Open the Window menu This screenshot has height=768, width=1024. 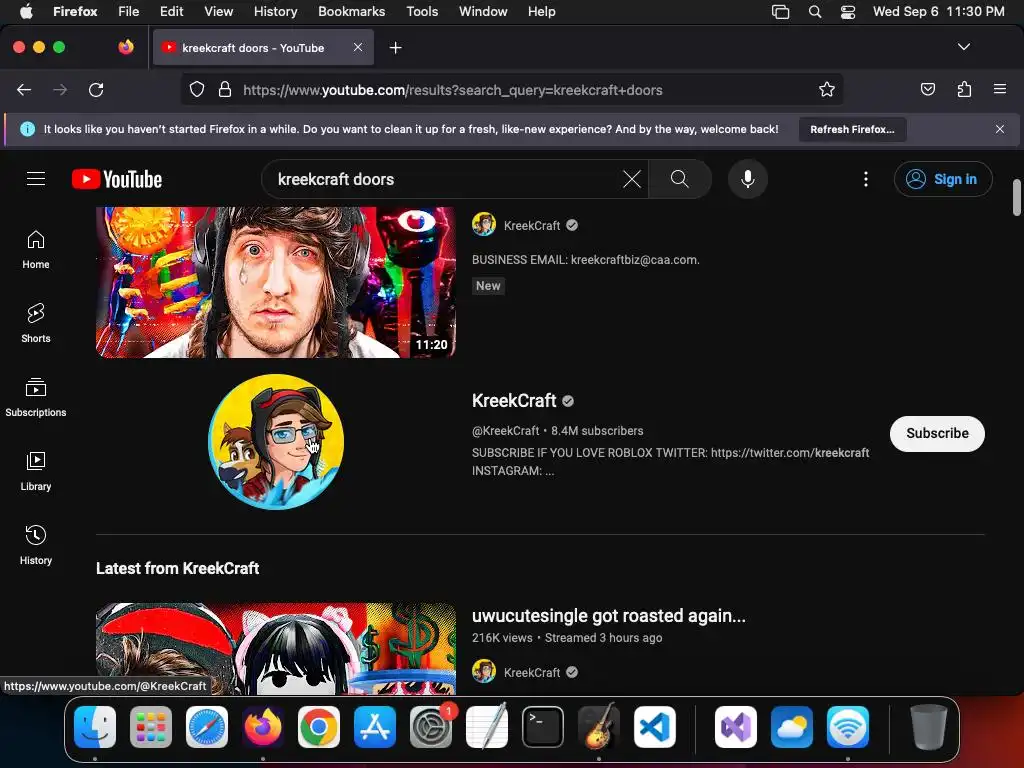click(483, 11)
